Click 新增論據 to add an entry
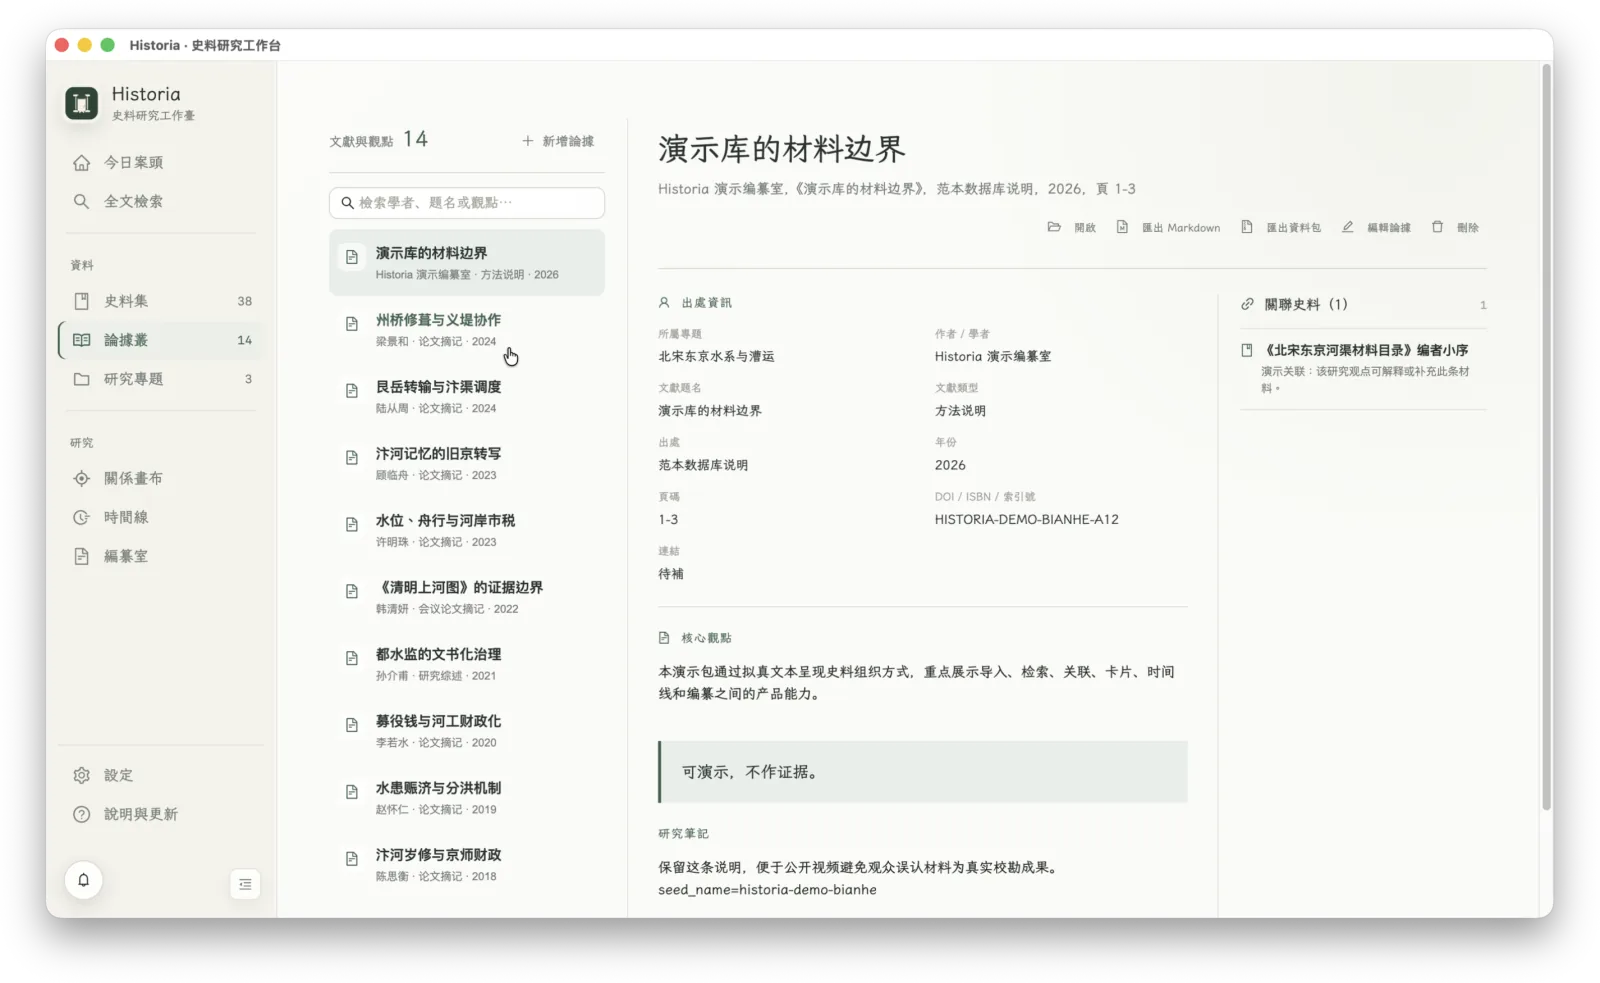1600x983 pixels. tap(558, 141)
